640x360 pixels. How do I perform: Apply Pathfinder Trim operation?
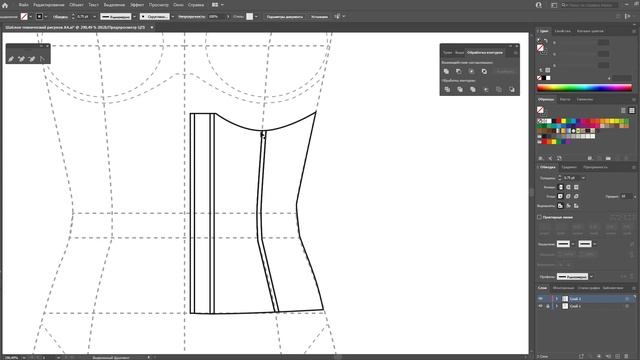pyautogui.click(x=460, y=89)
